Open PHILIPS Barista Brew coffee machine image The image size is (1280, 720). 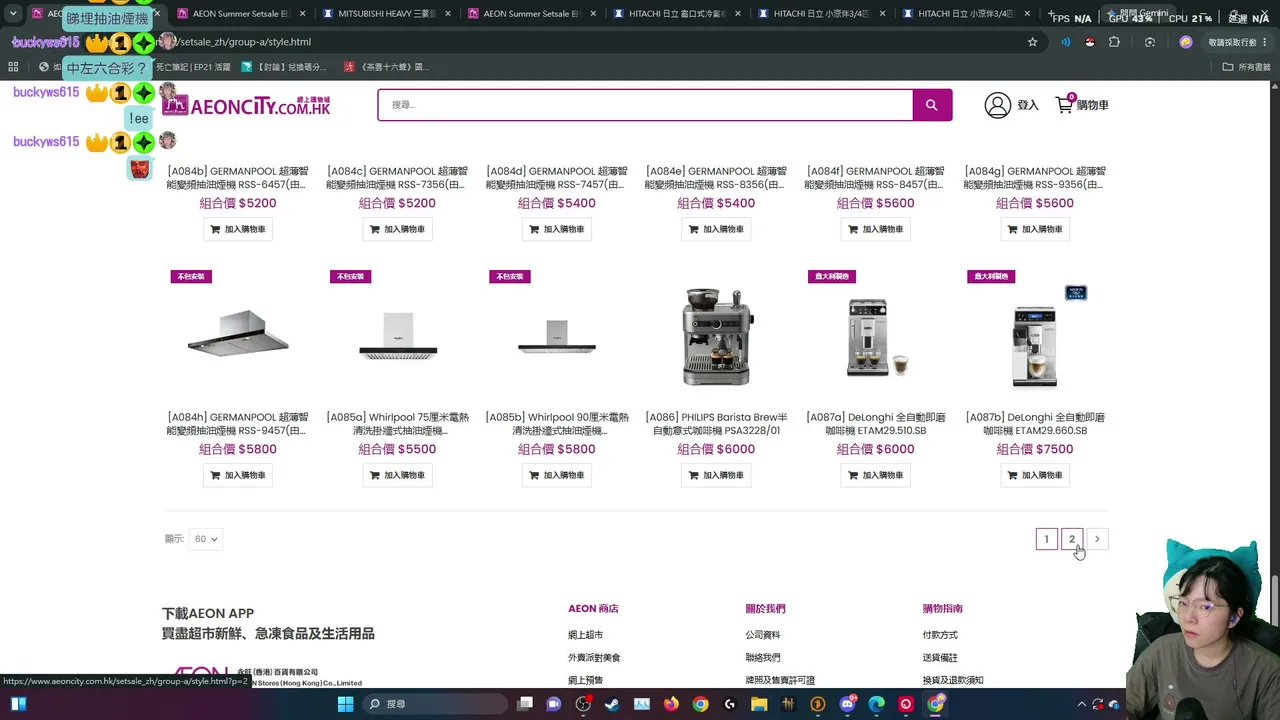(x=716, y=336)
